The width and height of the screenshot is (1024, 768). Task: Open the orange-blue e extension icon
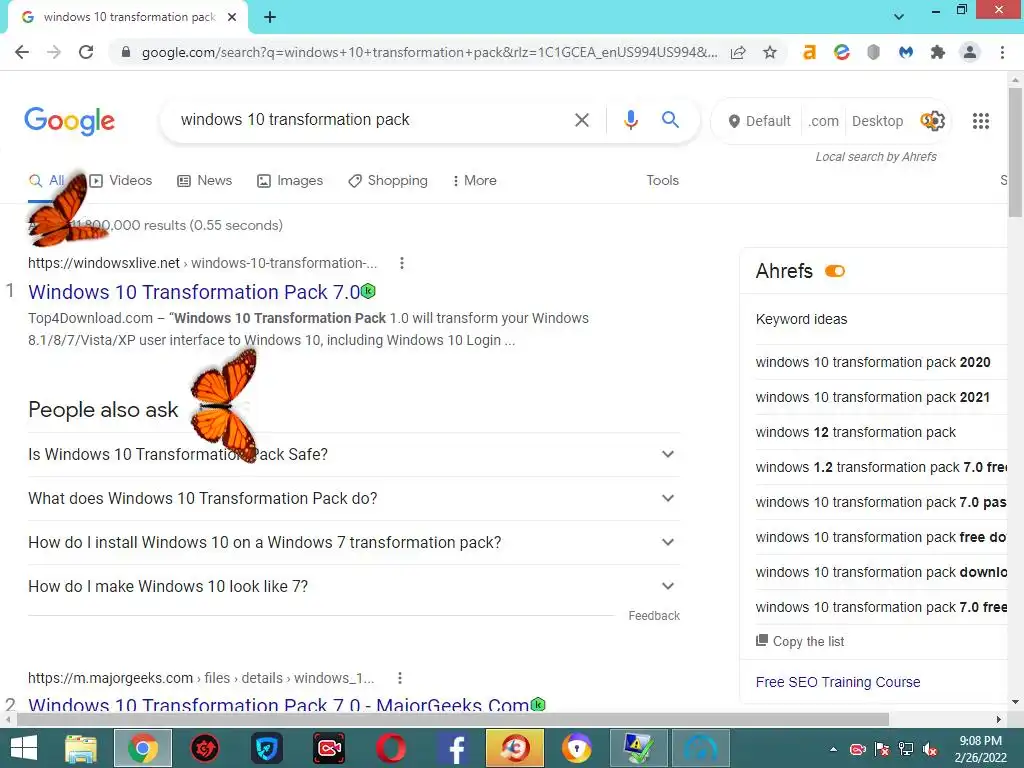[842, 52]
